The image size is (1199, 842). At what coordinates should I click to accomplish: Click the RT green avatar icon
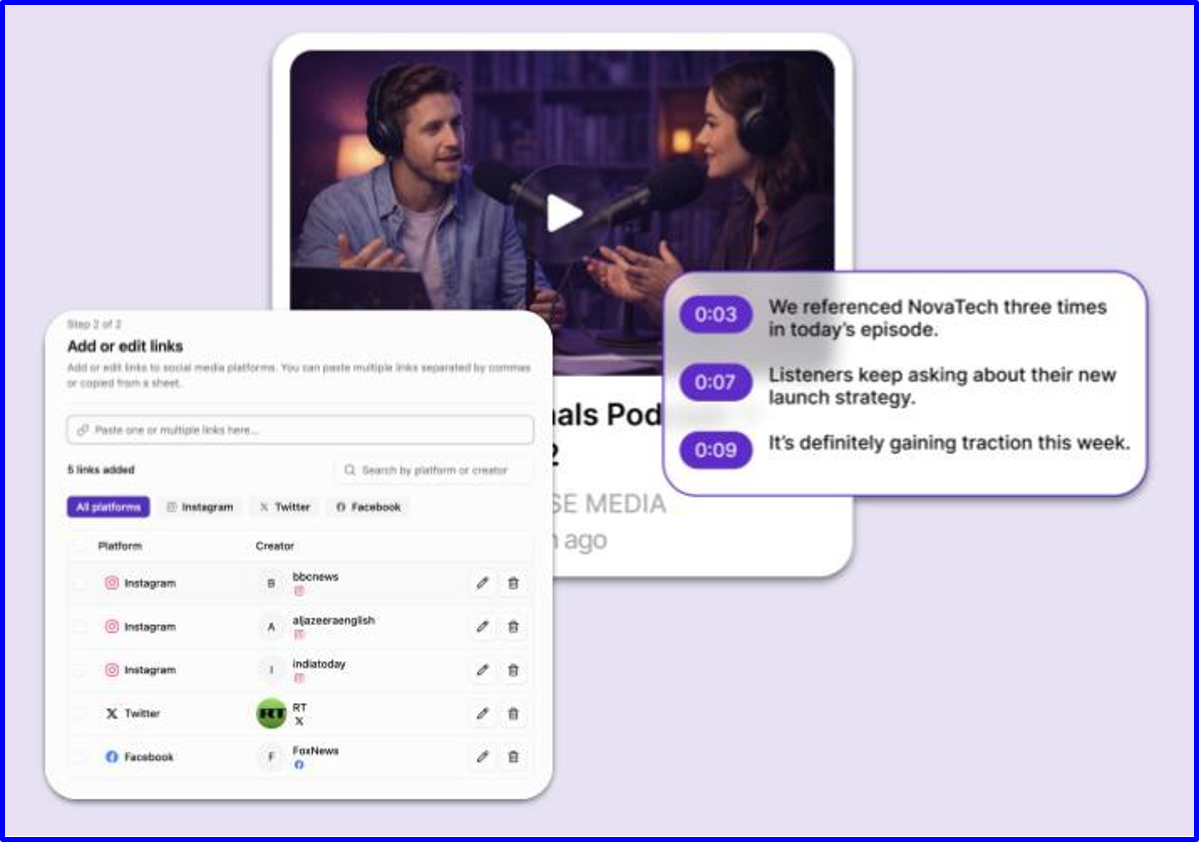click(271, 714)
